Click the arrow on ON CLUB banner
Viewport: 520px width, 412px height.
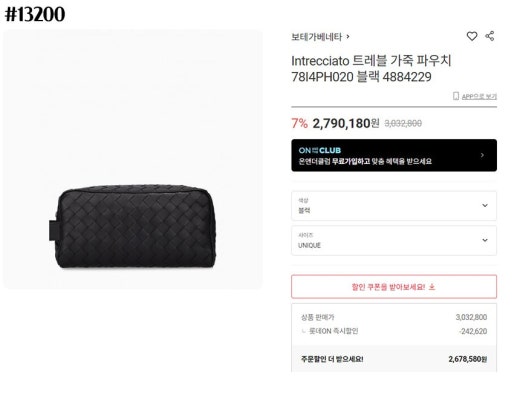(482, 155)
